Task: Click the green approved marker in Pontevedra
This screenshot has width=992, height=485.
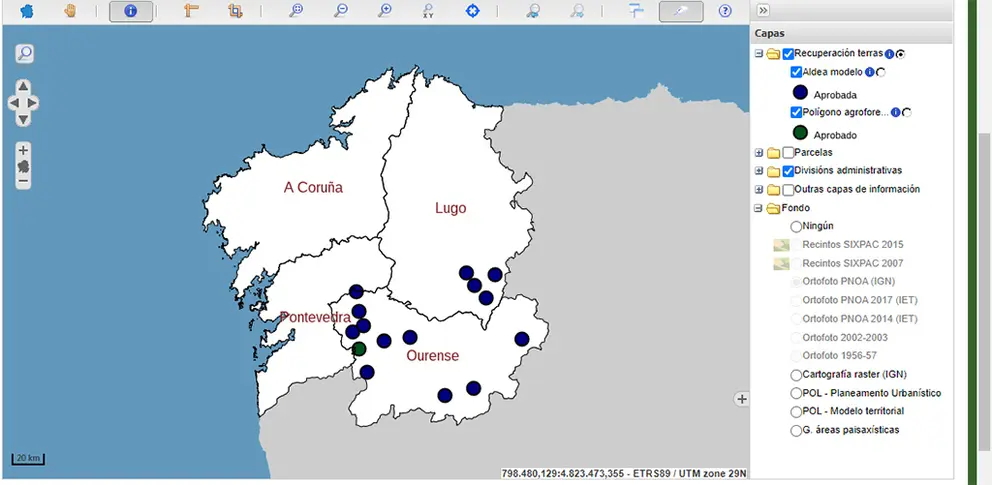Action: (359, 349)
